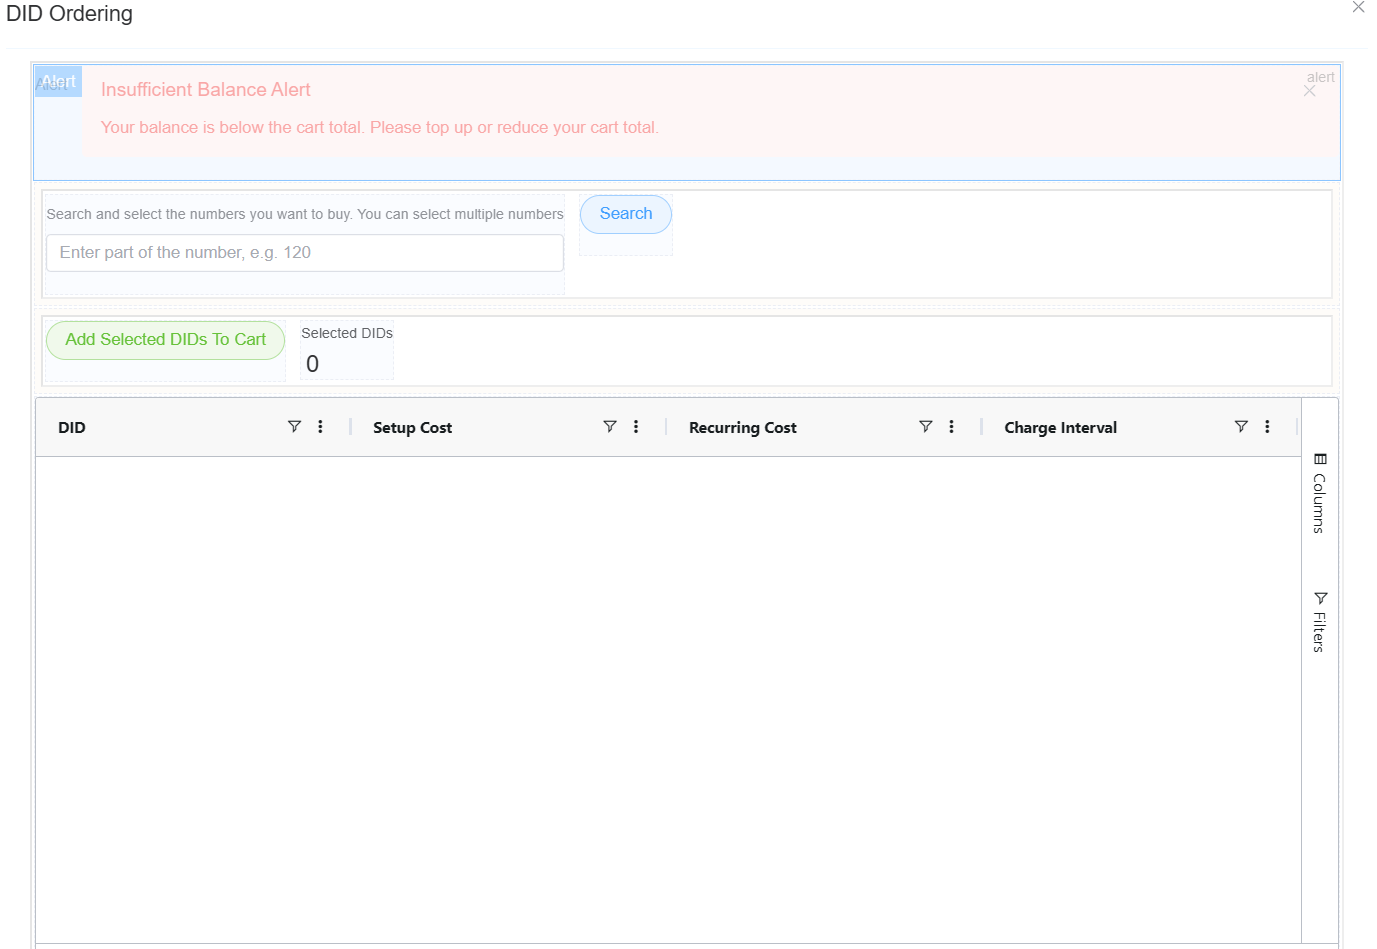Open the DID column menu
Viewport: 1377px width, 949px height.
pyautogui.click(x=320, y=427)
